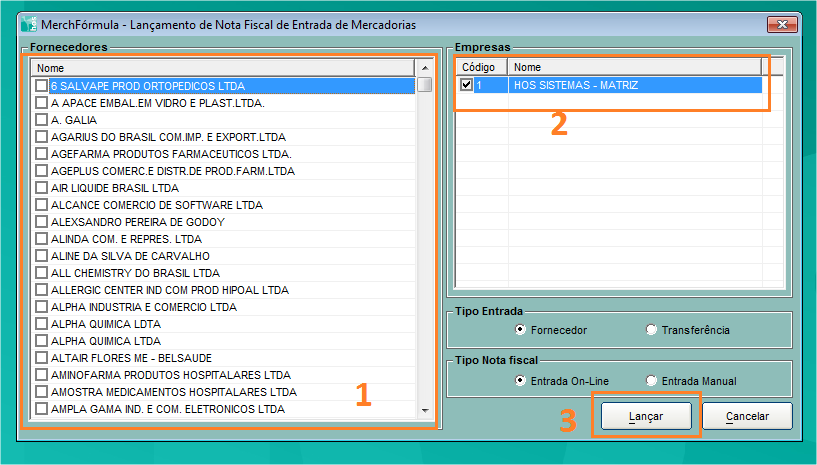The image size is (817, 465).
Task: Sort suppliers by the Nome column header
Action: click(x=220, y=68)
